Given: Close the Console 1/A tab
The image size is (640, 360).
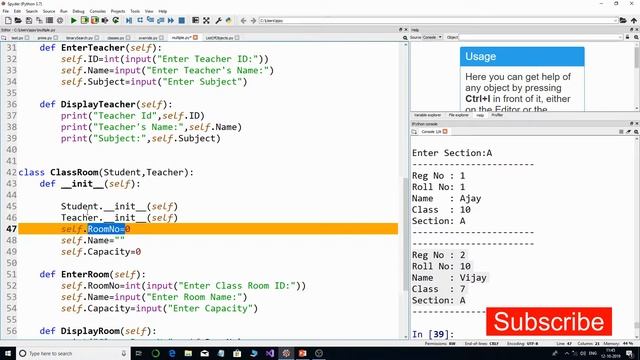Looking at the screenshot, I should (x=445, y=131).
